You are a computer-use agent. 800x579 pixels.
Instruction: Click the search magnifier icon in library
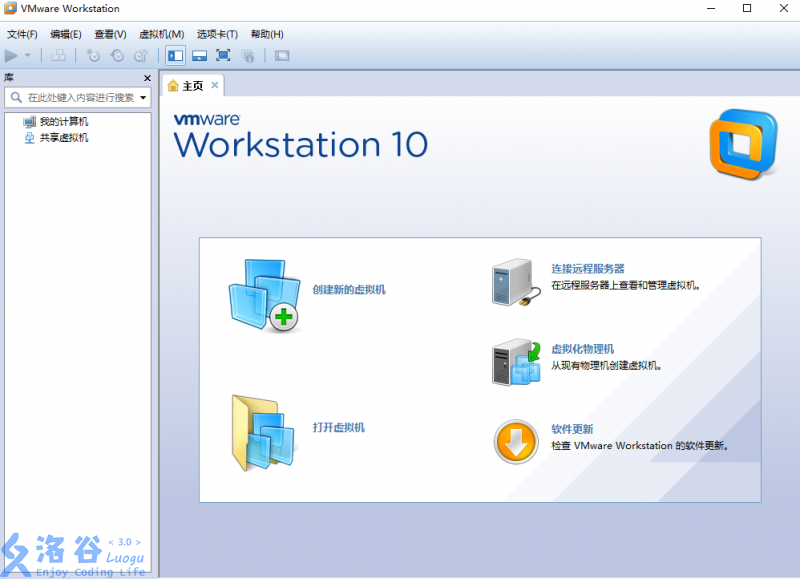[x=16, y=97]
